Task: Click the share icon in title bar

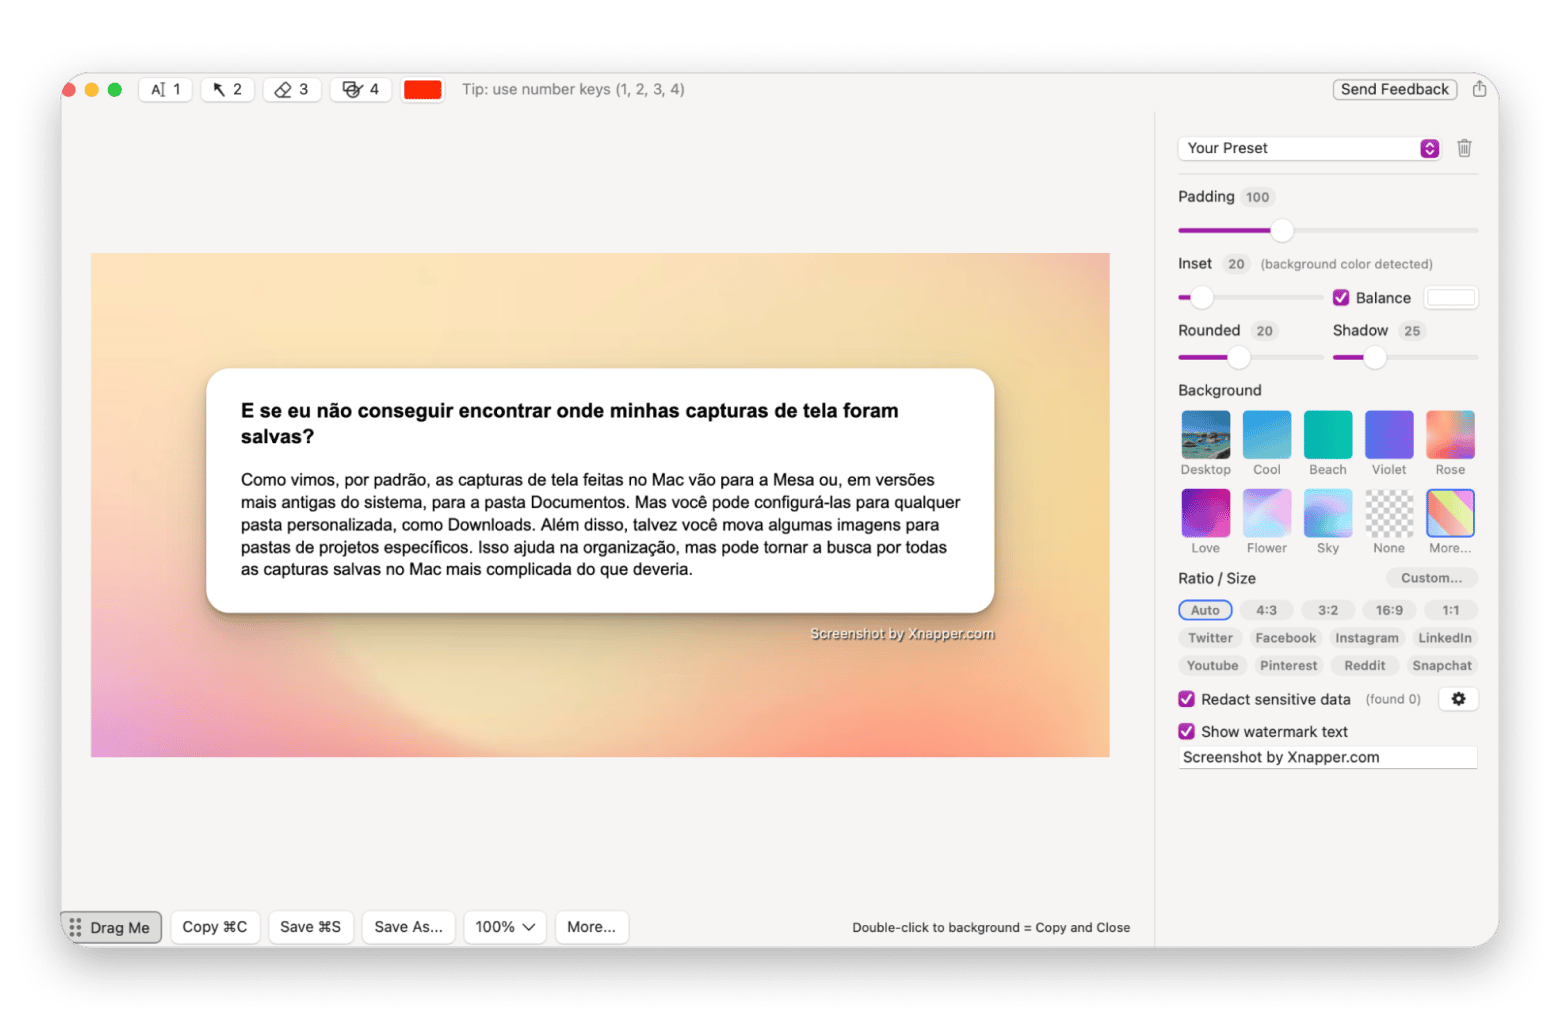Action: 1479,89
